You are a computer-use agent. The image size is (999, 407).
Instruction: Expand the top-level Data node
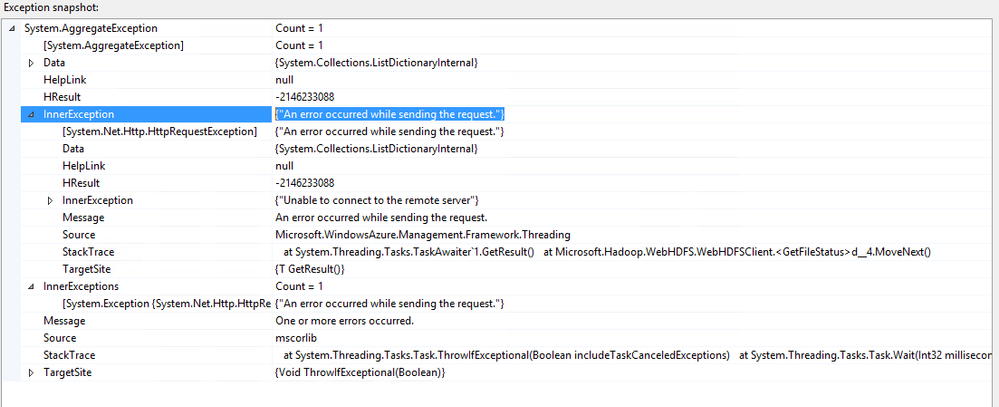[31, 63]
